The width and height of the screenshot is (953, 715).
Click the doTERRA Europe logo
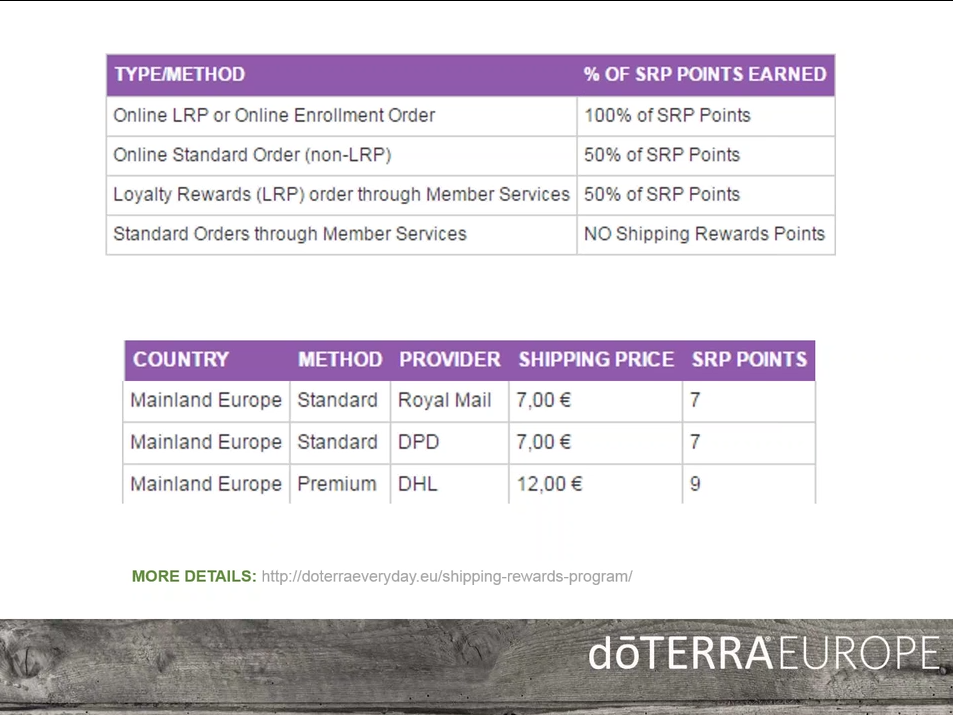pos(764,653)
